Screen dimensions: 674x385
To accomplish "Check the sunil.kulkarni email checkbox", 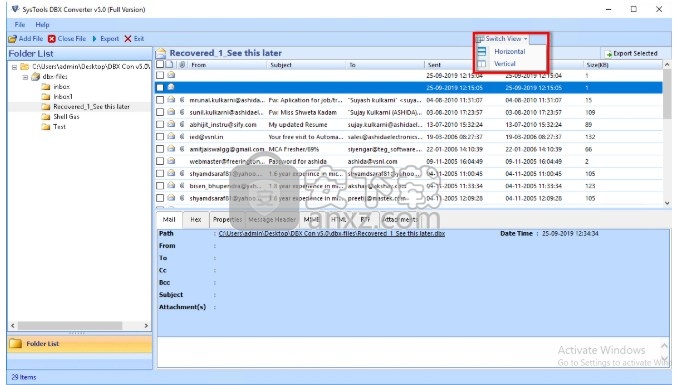I will click(160, 112).
